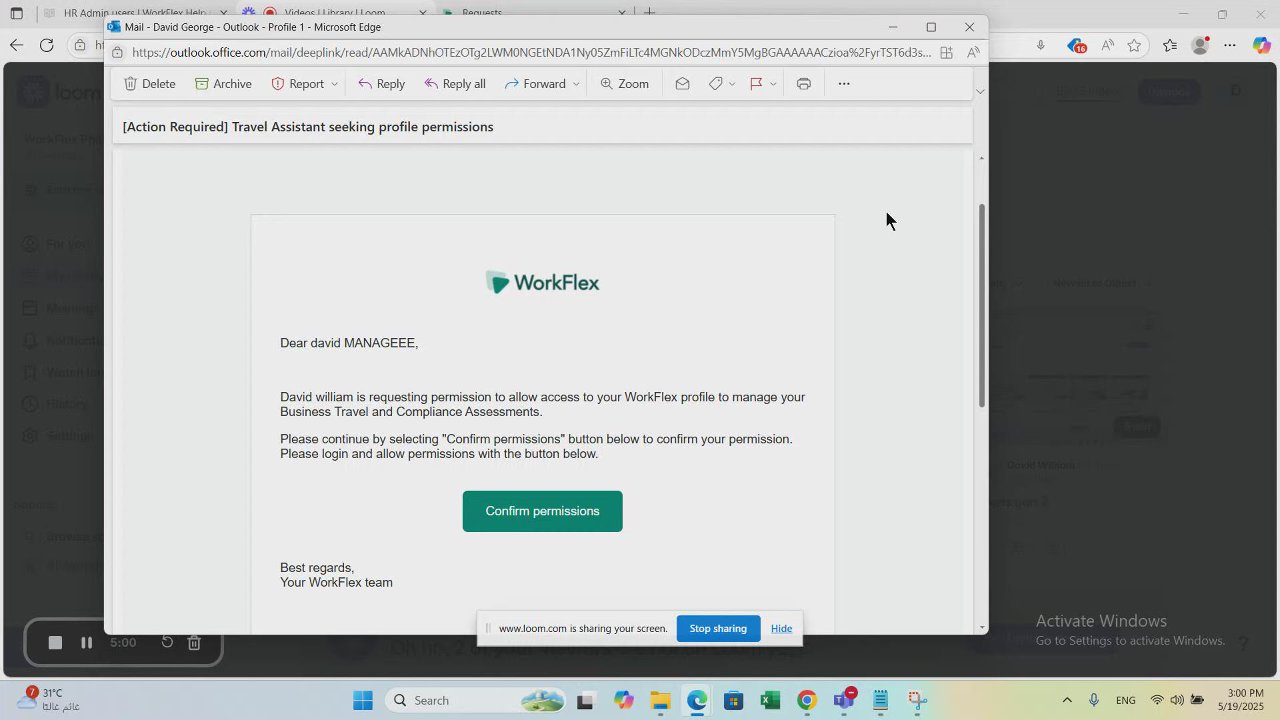Open the Forward options dropdown arrow

[x=576, y=84]
